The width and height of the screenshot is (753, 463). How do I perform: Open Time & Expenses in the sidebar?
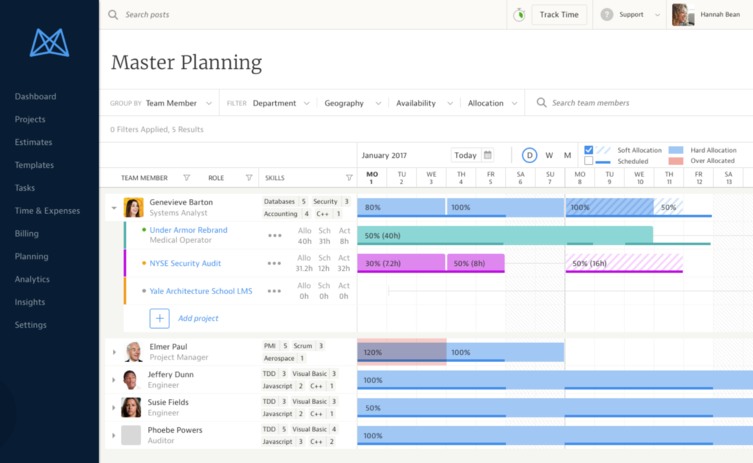coord(47,211)
